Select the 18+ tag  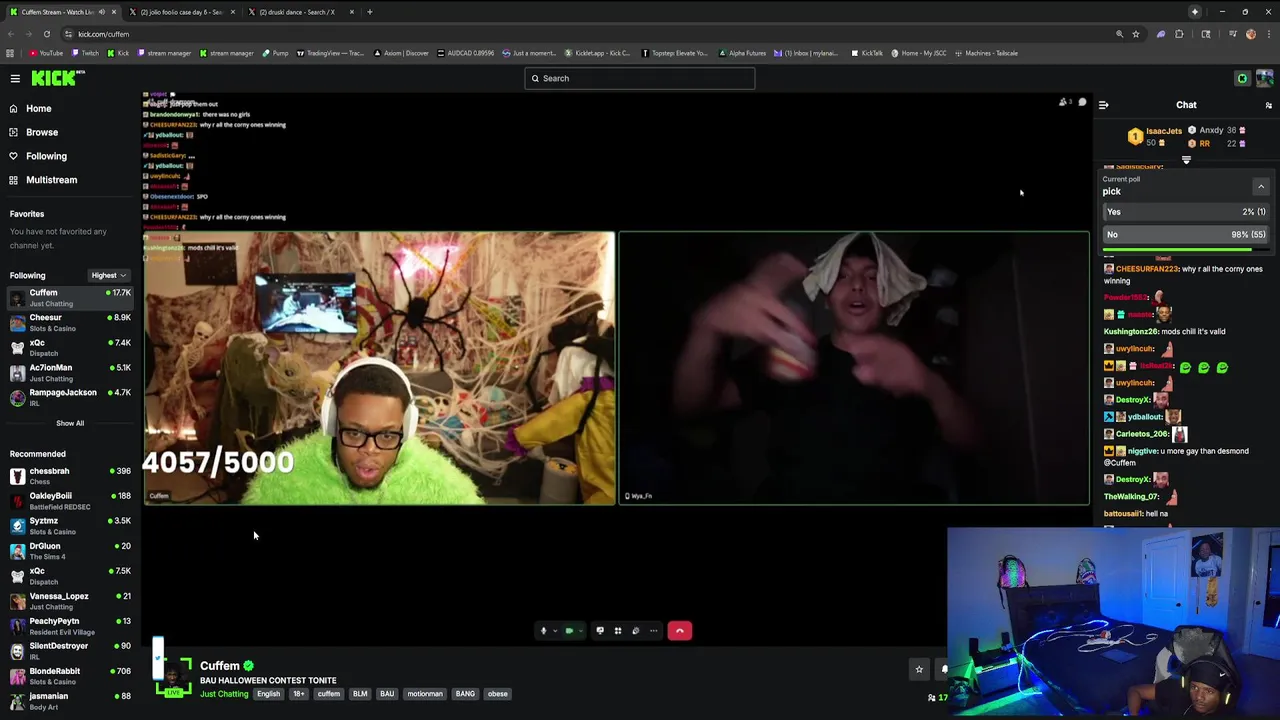[298, 694]
